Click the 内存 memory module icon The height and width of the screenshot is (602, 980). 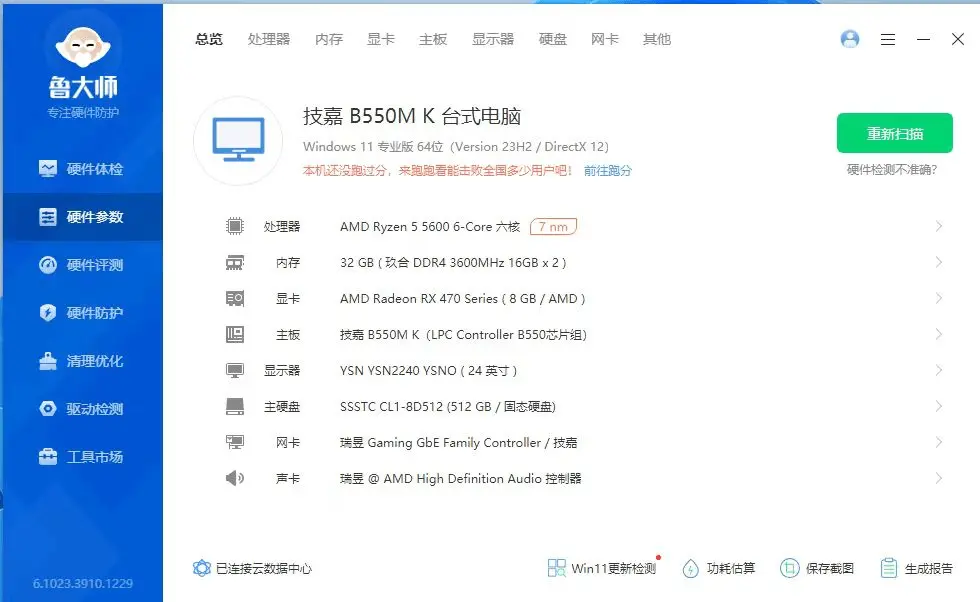235,263
